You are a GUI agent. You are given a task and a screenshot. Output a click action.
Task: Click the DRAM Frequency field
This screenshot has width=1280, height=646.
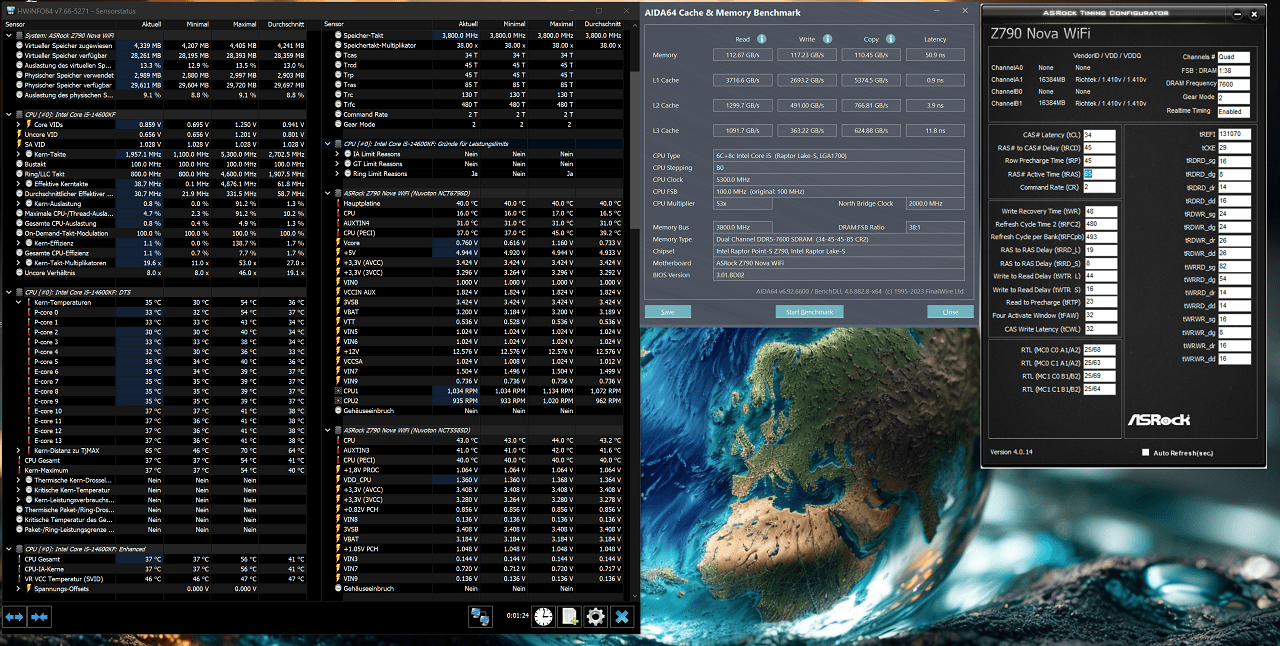(x=1235, y=83)
